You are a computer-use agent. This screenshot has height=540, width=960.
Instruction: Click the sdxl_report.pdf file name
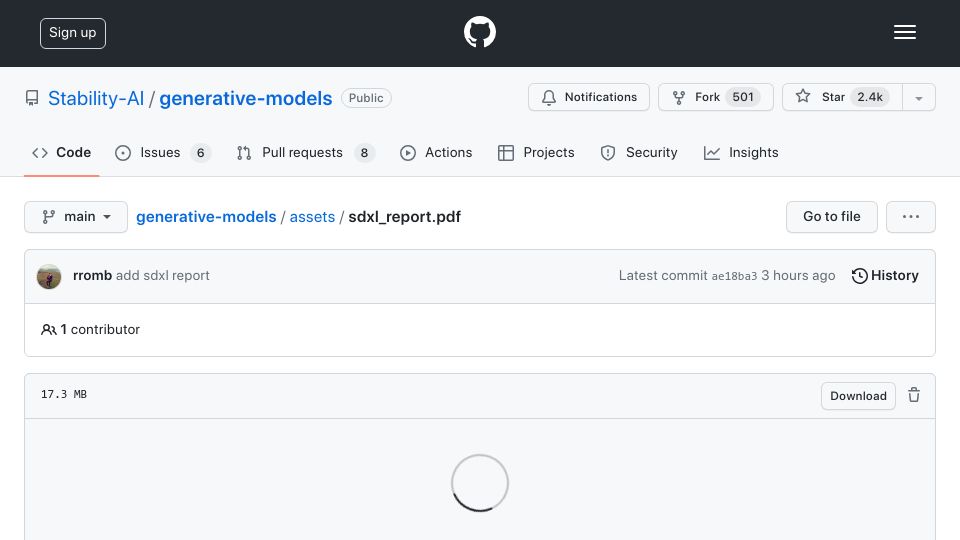[x=405, y=217]
